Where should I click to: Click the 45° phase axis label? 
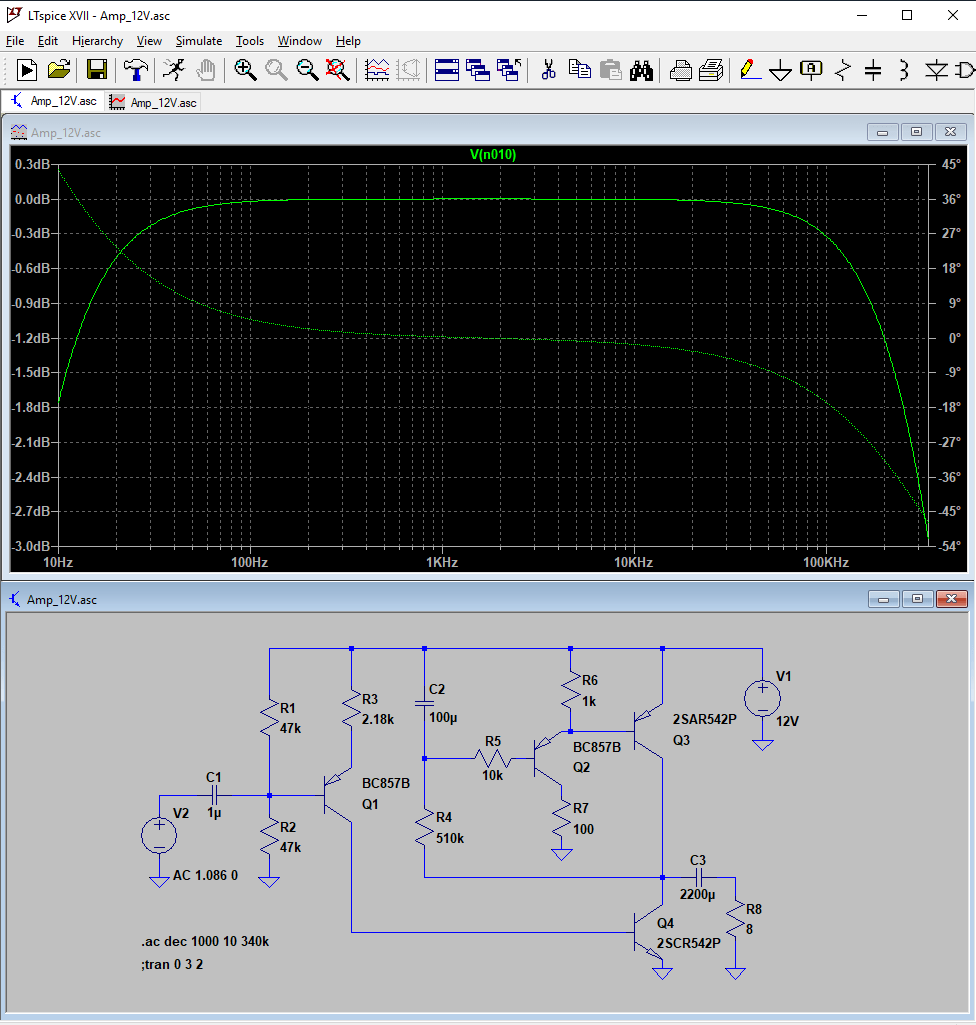click(952, 164)
